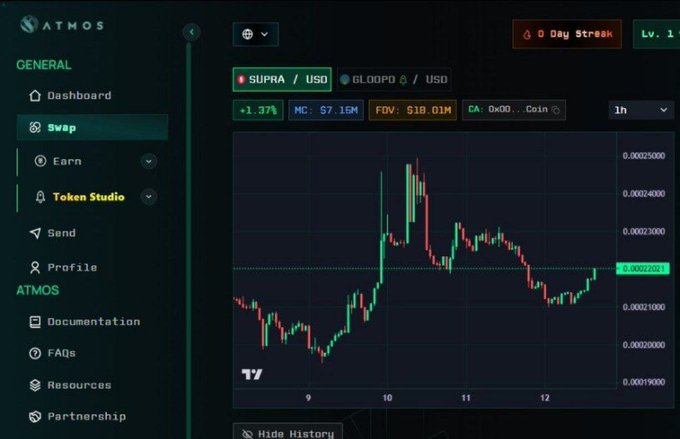680x439 pixels.
Task: Open the Partnership link
Action: (86, 416)
